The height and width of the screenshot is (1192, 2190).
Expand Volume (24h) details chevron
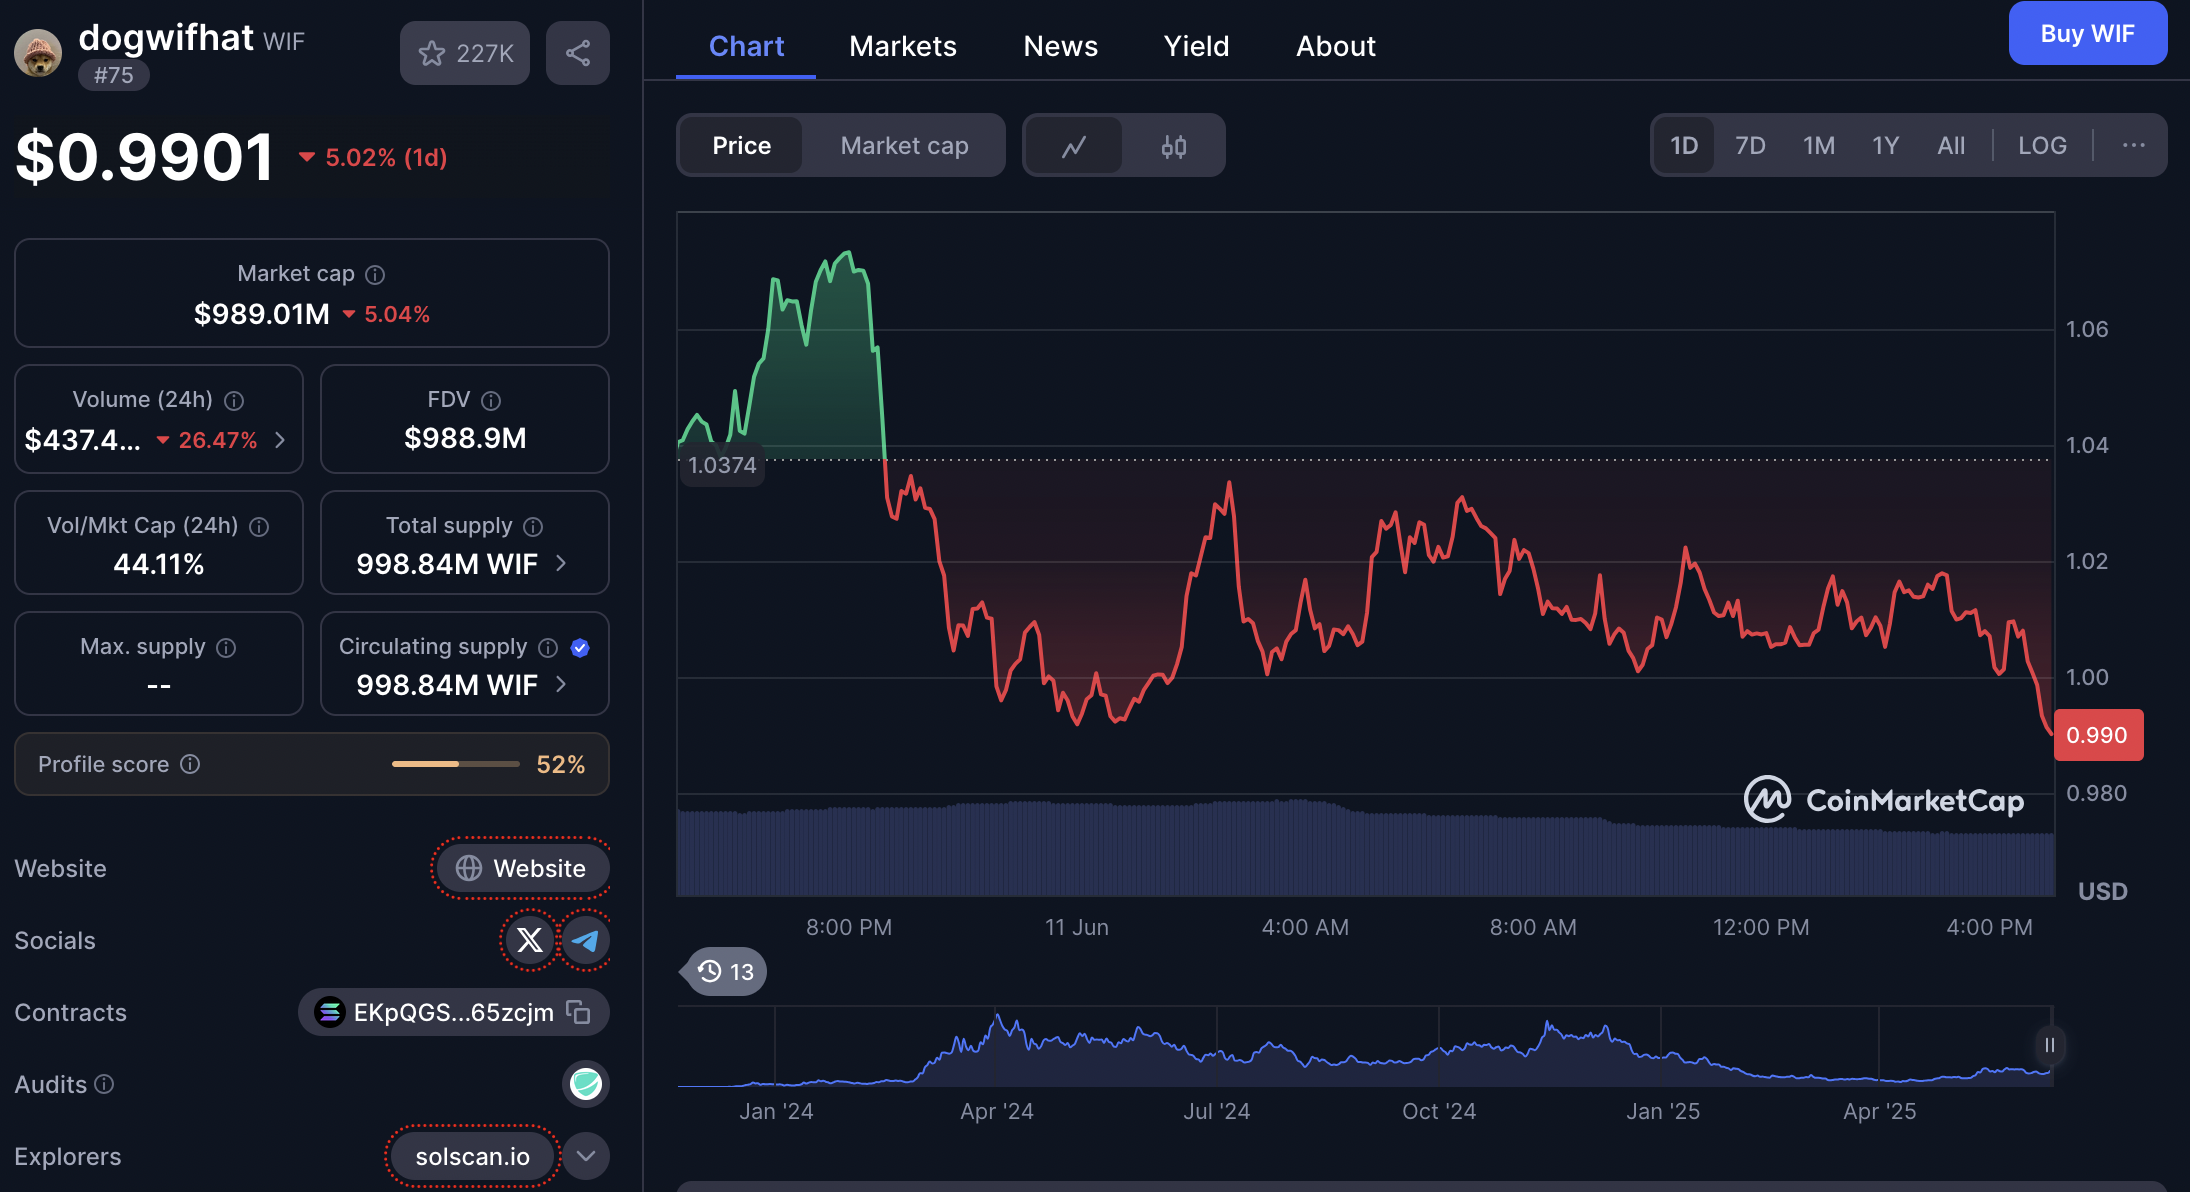click(280, 440)
